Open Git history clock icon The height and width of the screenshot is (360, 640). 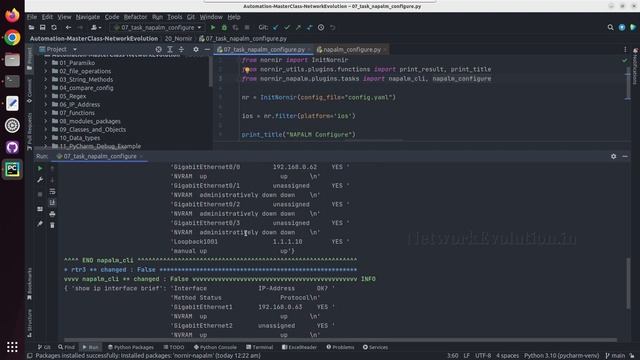coord(321,27)
